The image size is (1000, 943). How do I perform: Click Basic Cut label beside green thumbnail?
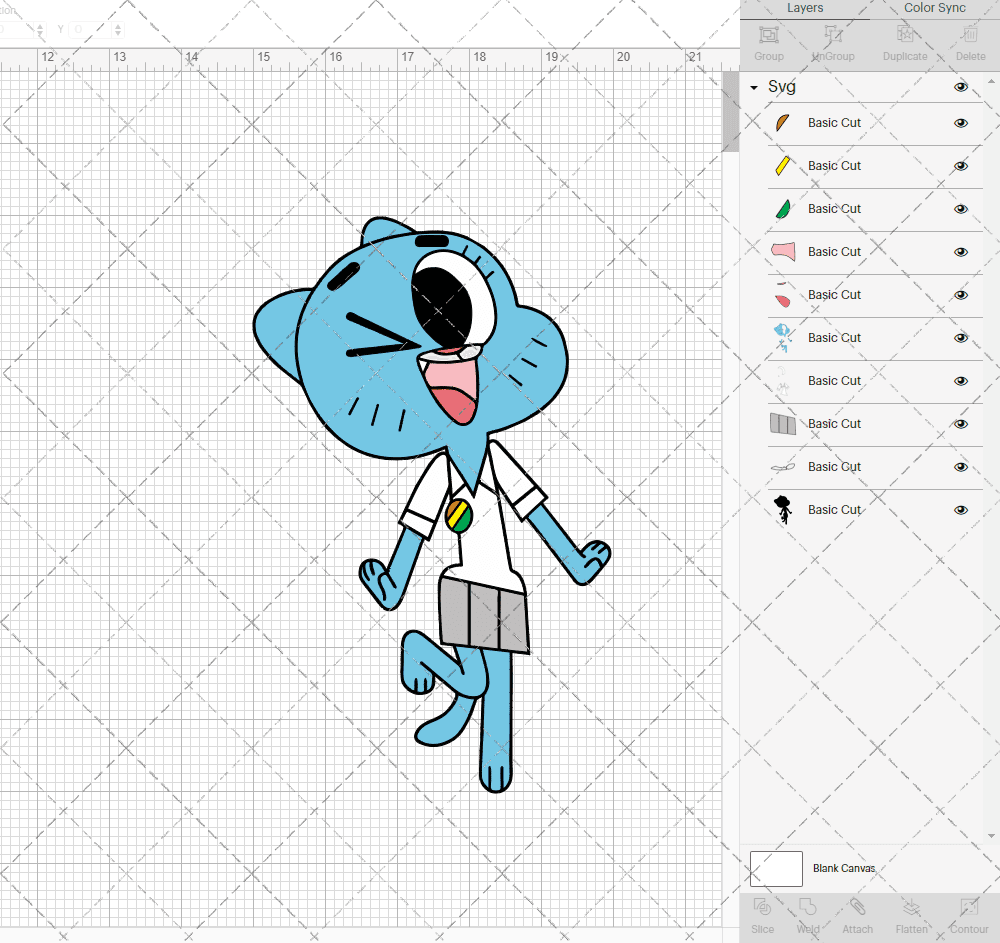pos(834,209)
